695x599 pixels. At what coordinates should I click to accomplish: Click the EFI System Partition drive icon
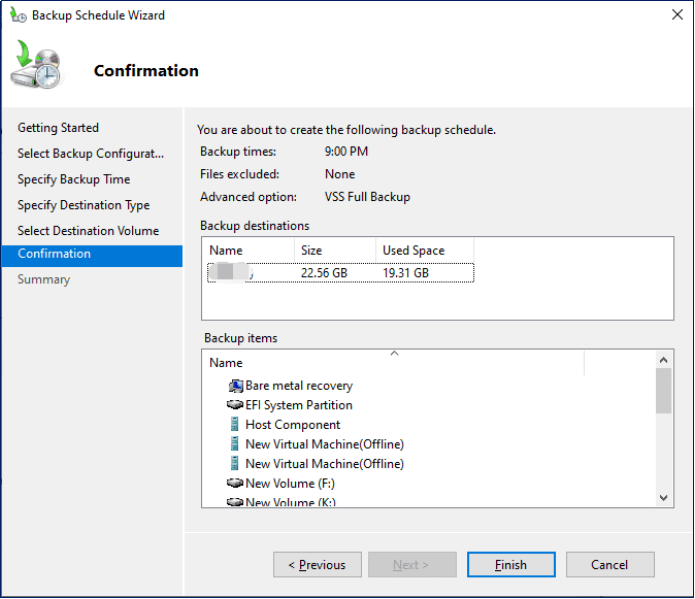pyautogui.click(x=235, y=405)
